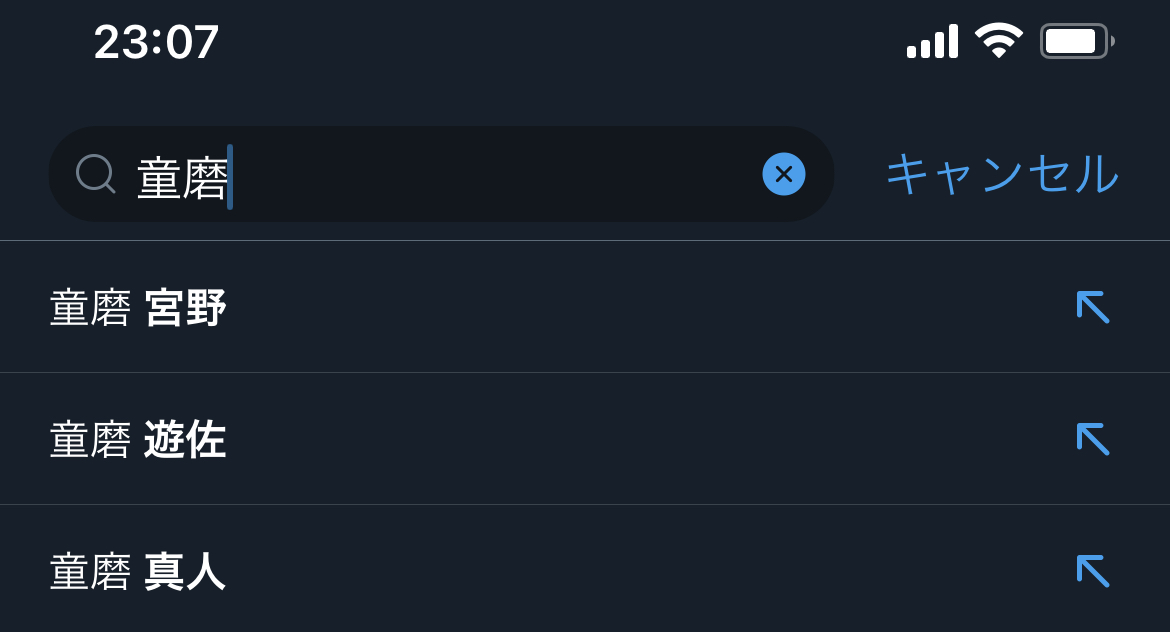The width and height of the screenshot is (1170, 632).
Task: Tap the キャンセル cancel link
Action: 1001,174
